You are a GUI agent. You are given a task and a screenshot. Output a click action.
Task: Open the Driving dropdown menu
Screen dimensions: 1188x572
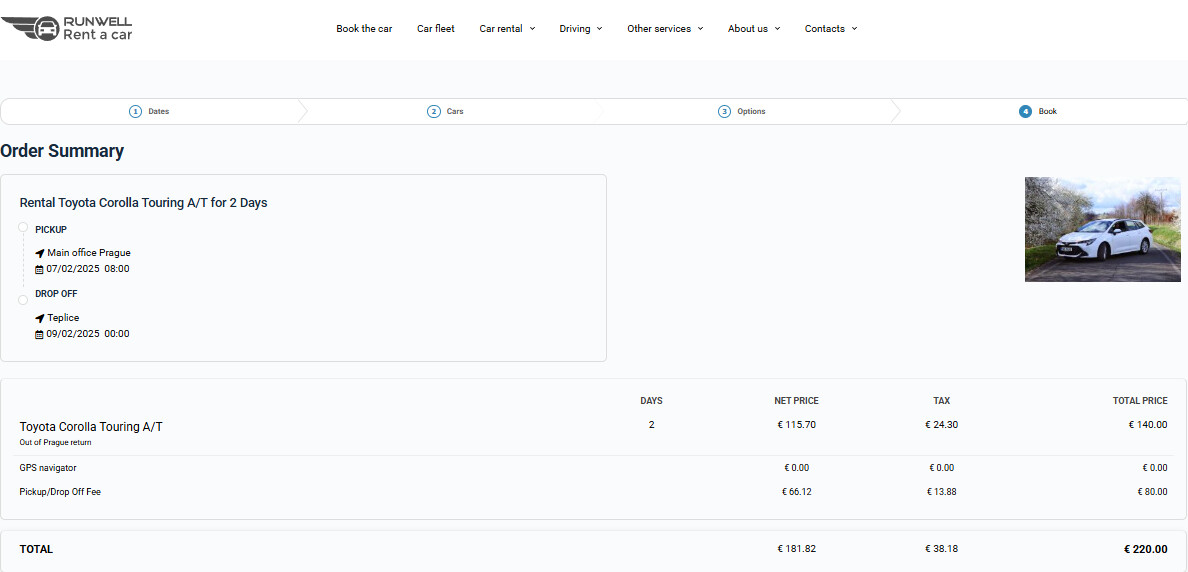click(580, 29)
